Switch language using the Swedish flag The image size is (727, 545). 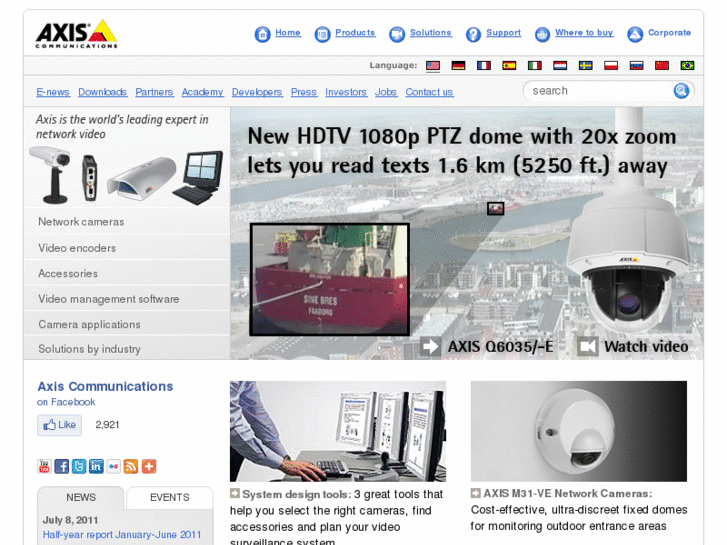pyautogui.click(x=586, y=65)
